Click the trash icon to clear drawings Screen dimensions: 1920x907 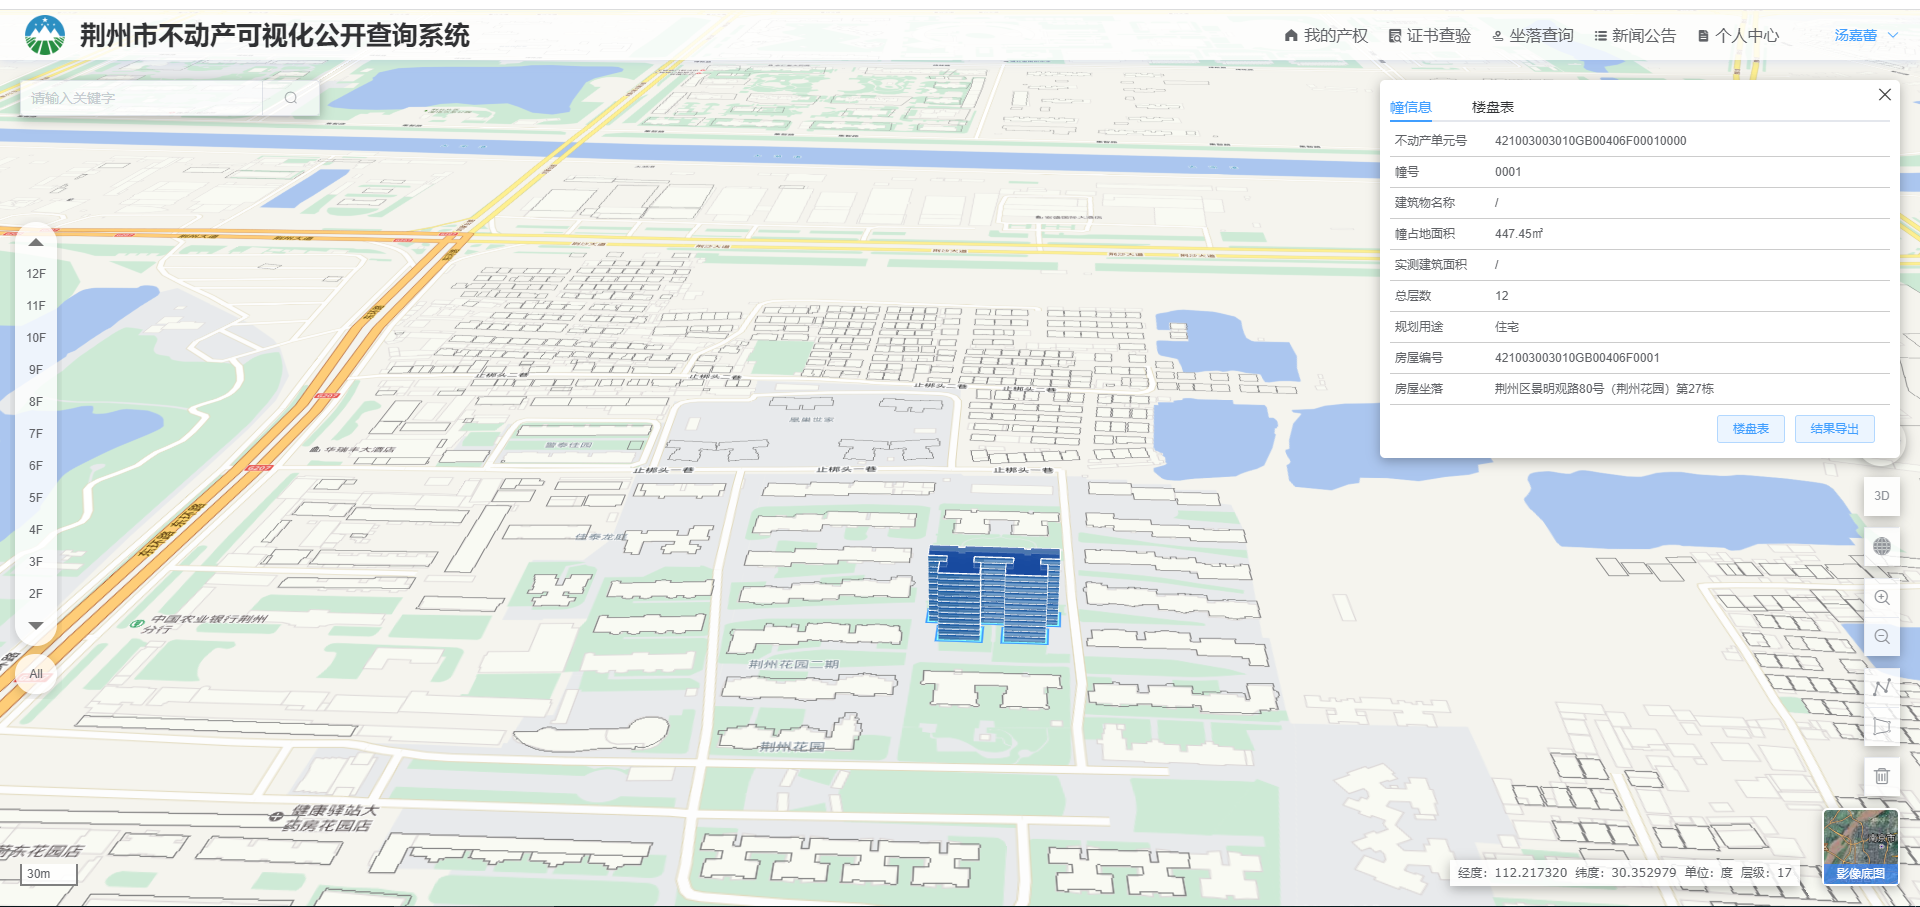[1881, 776]
